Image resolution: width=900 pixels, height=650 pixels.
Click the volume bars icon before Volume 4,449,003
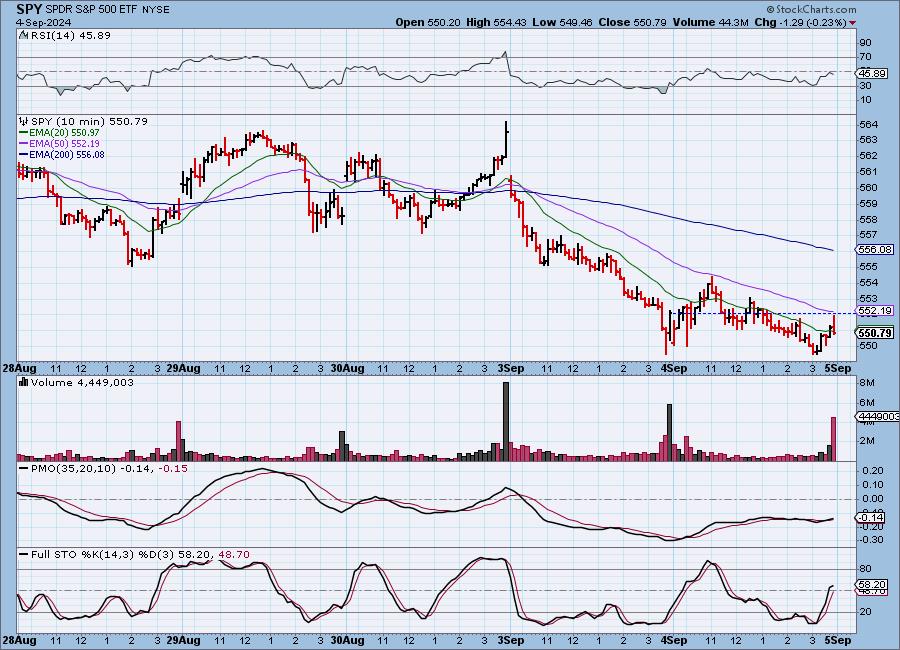pyautogui.click(x=24, y=382)
